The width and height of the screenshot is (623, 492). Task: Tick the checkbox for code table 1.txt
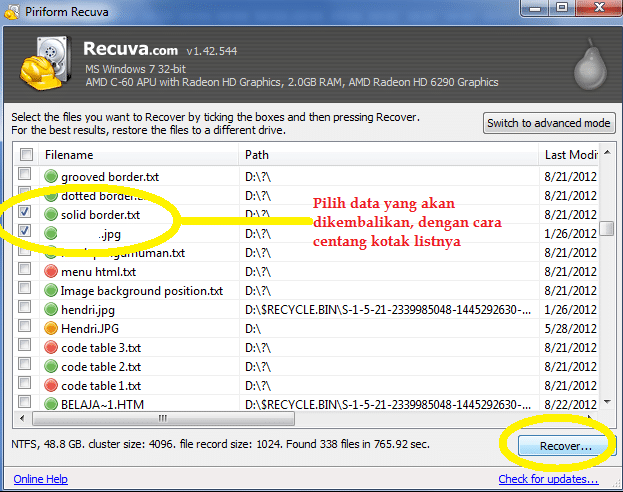[x=25, y=383]
